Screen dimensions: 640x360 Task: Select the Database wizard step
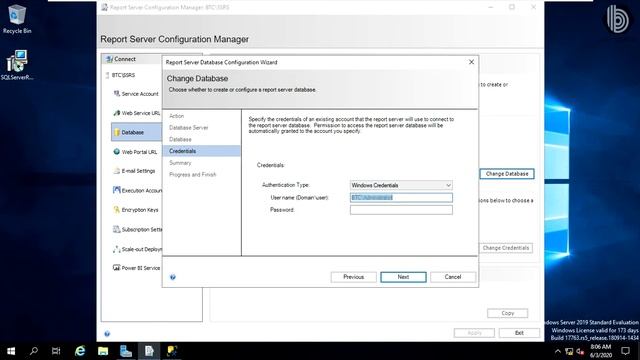[180, 140]
